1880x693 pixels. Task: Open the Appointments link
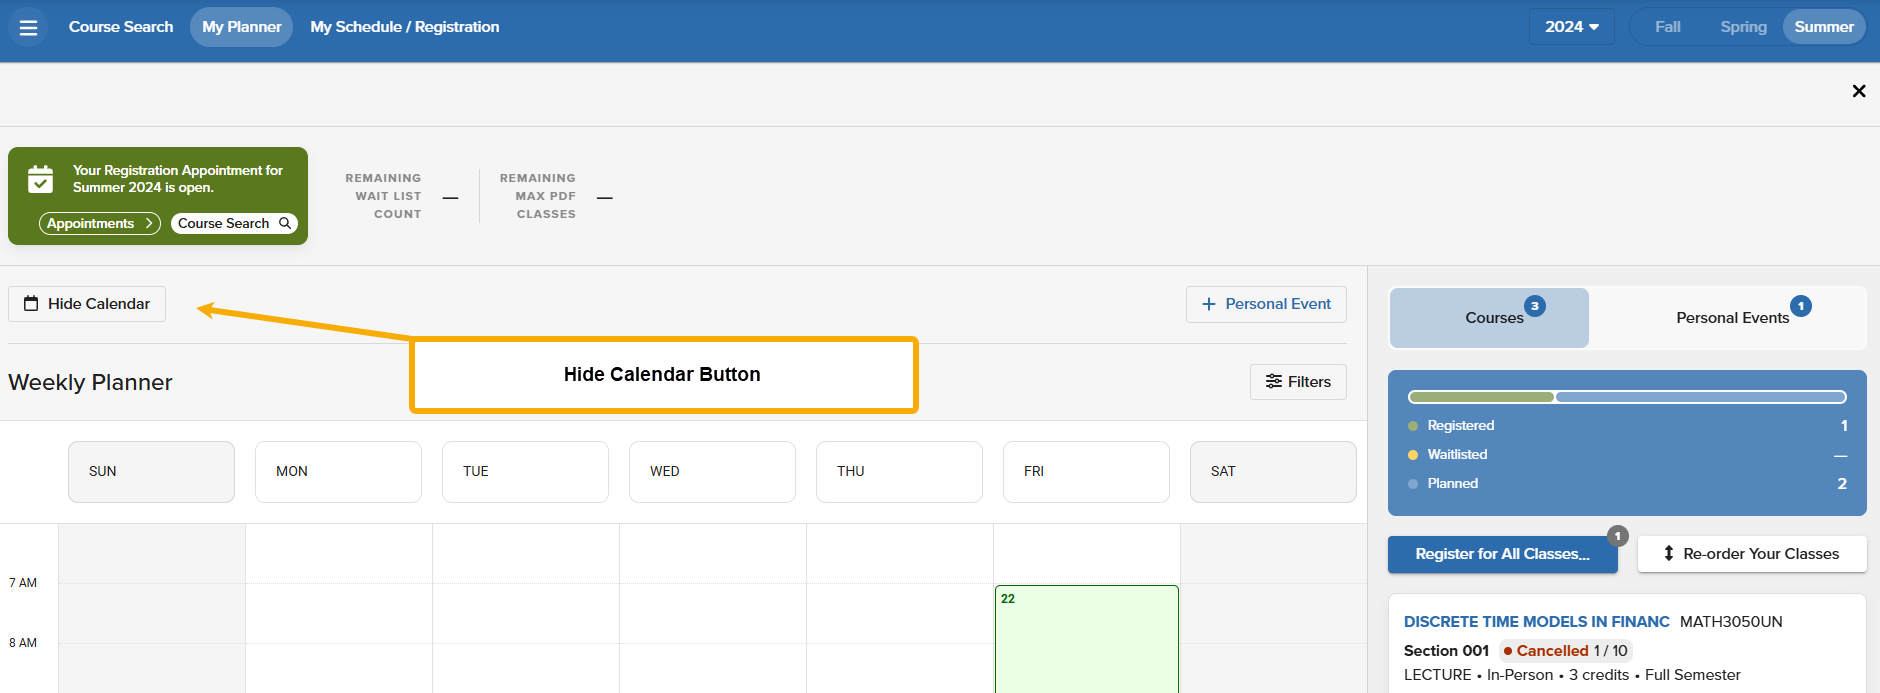[x=99, y=223]
